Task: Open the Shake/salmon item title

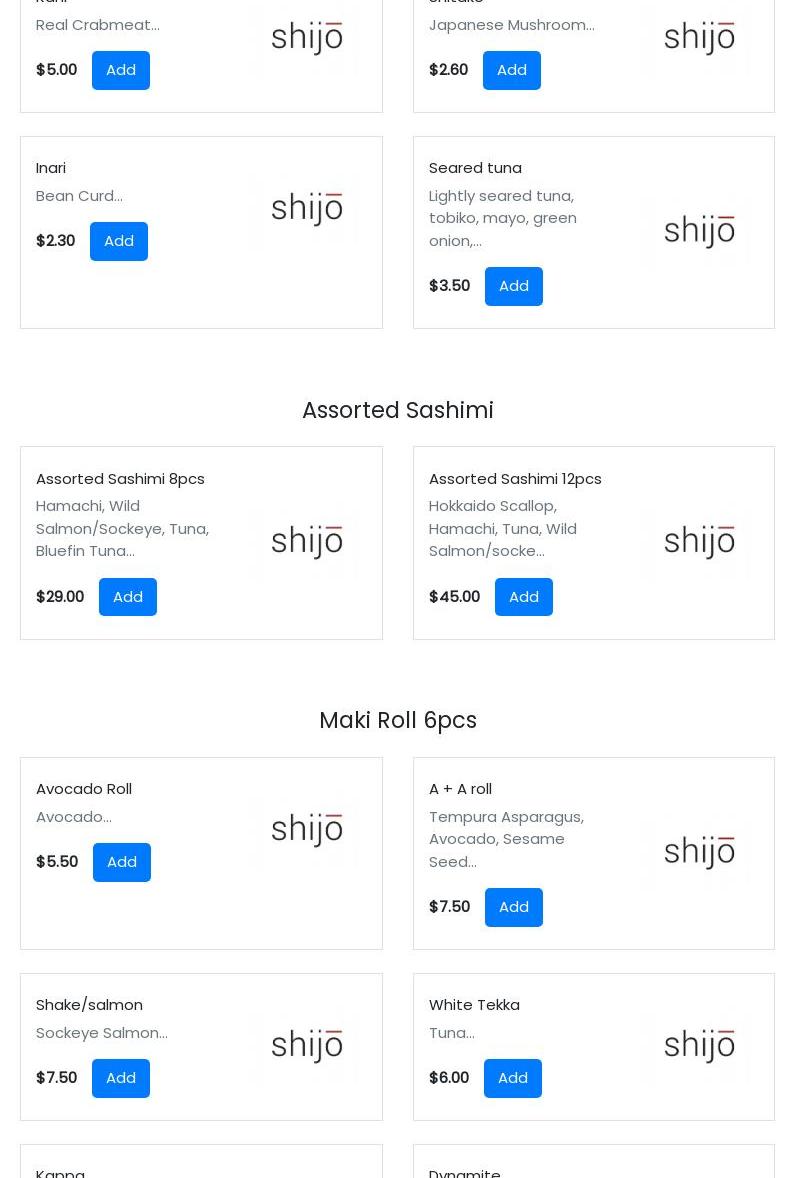Action: [89, 1005]
